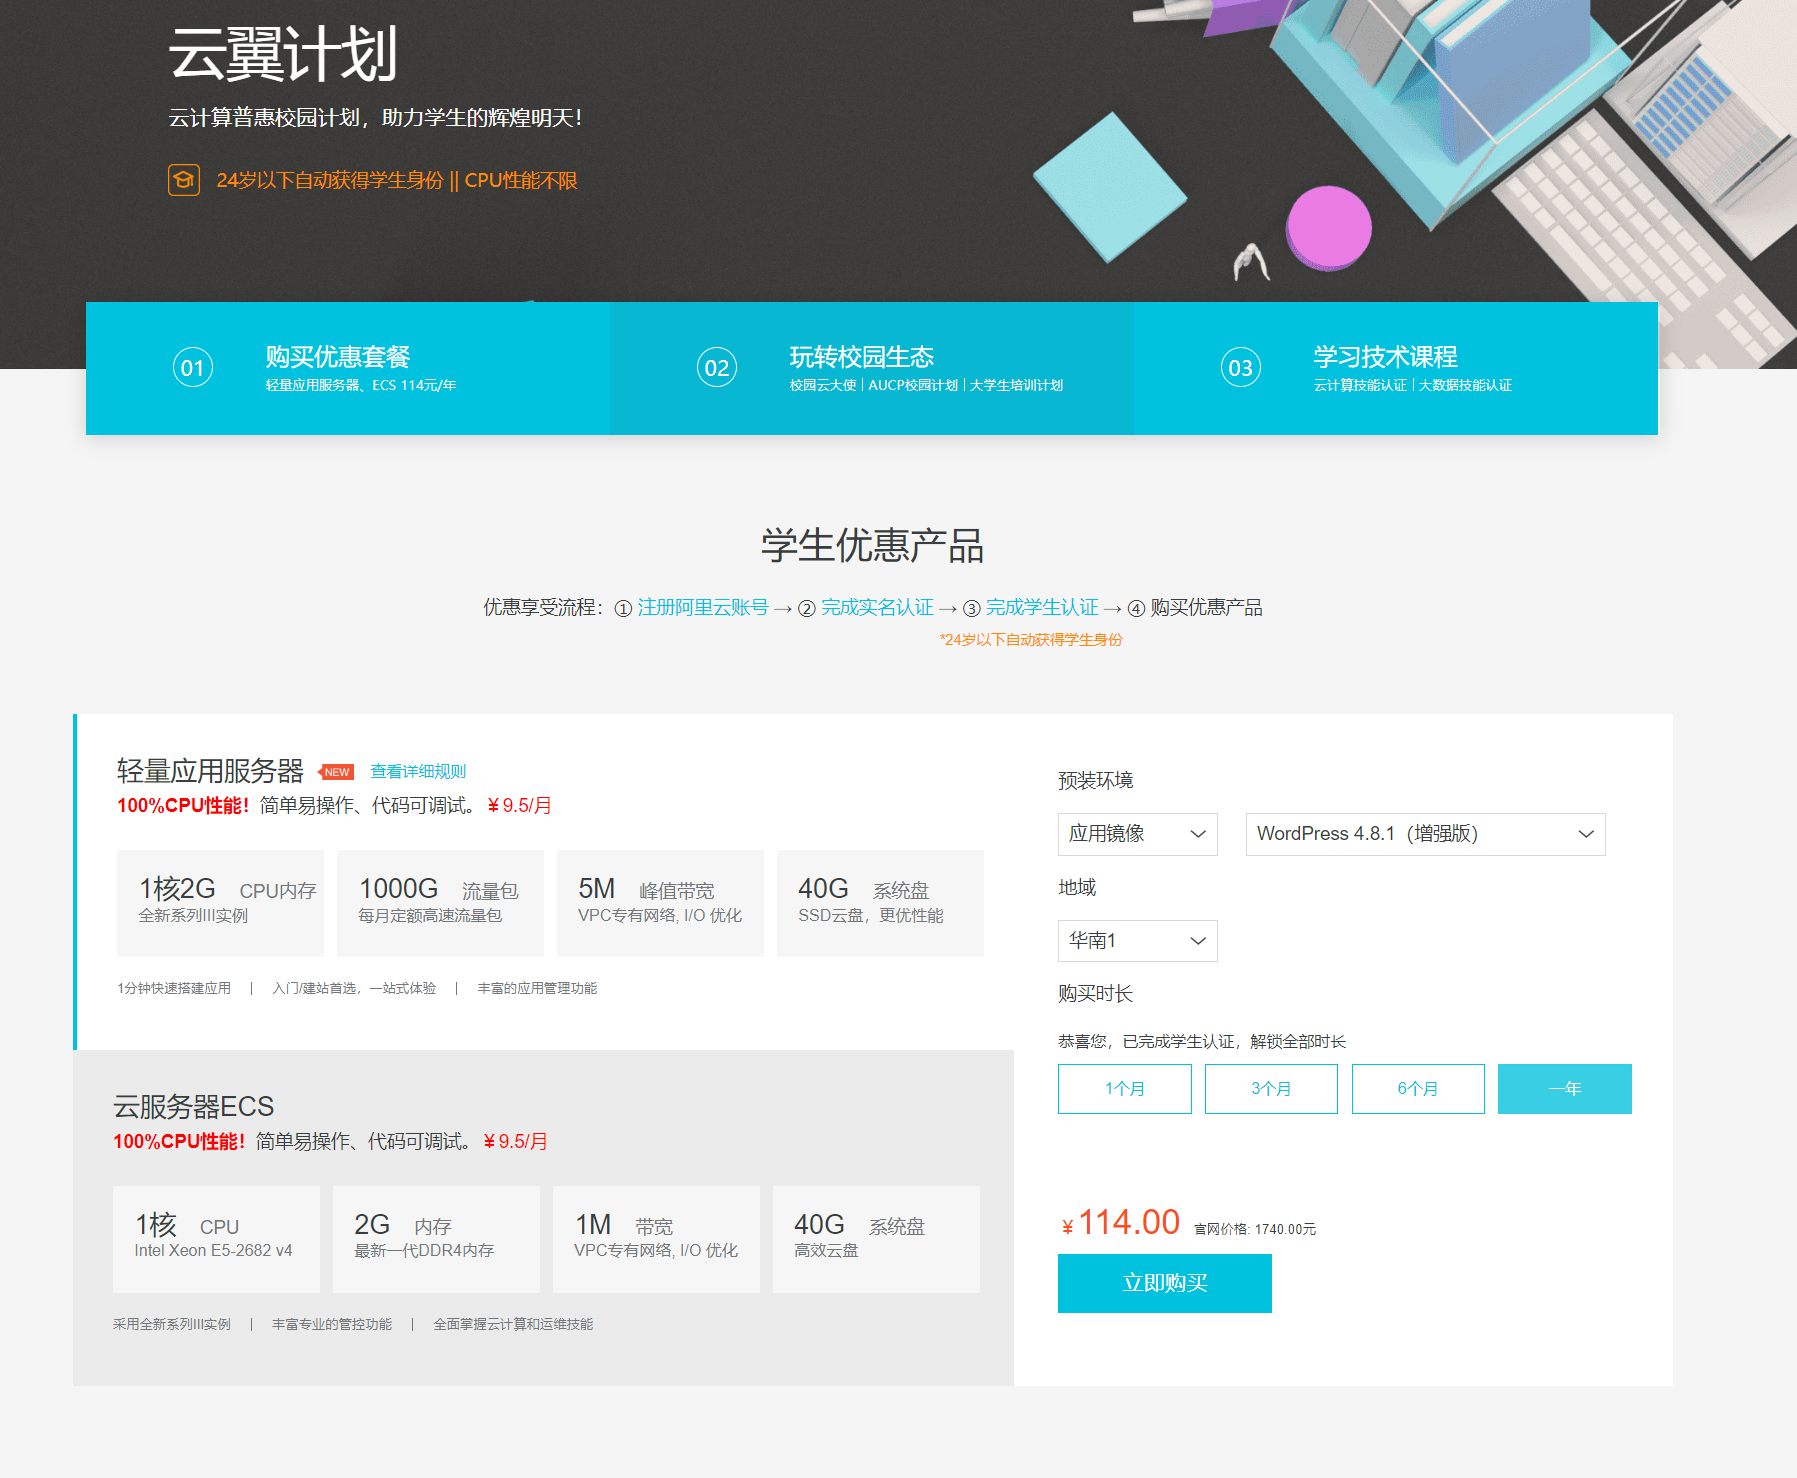
Task: Open the 玩转校园生态 tab
Action: tap(872, 368)
